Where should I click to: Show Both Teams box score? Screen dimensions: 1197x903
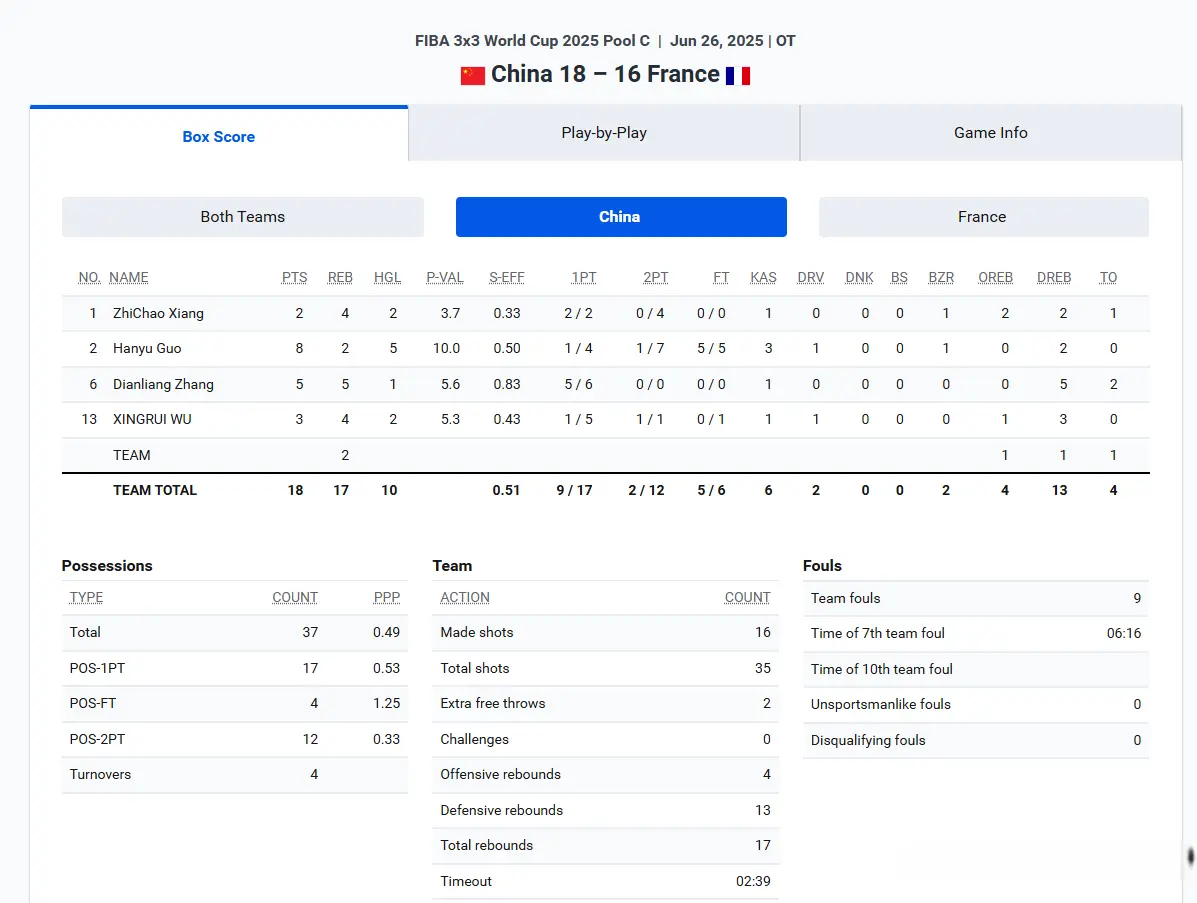tap(242, 217)
